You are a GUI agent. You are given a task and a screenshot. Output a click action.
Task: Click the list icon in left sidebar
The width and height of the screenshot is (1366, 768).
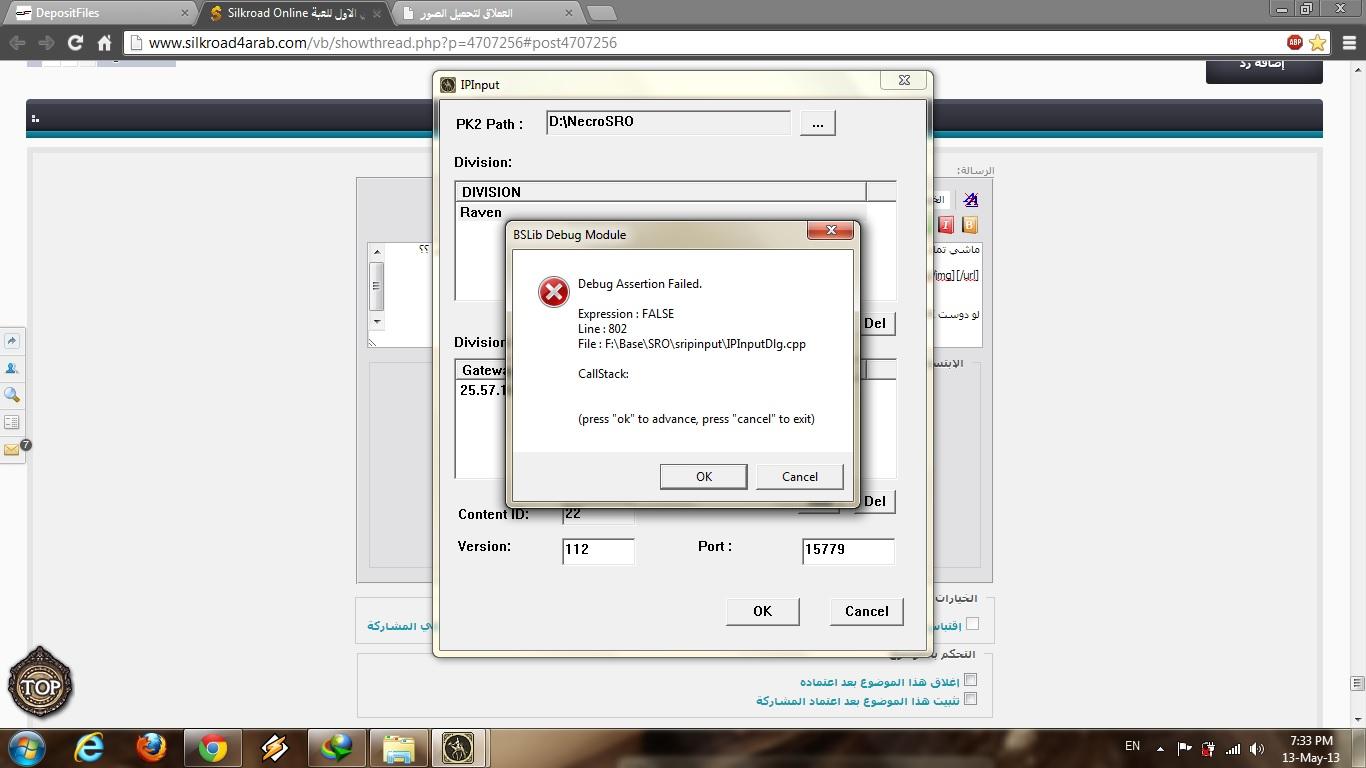12,423
